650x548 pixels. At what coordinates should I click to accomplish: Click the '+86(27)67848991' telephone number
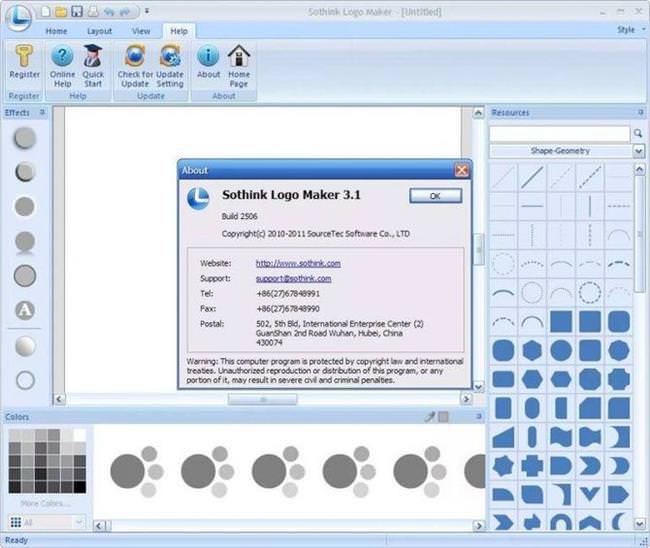(x=288, y=293)
